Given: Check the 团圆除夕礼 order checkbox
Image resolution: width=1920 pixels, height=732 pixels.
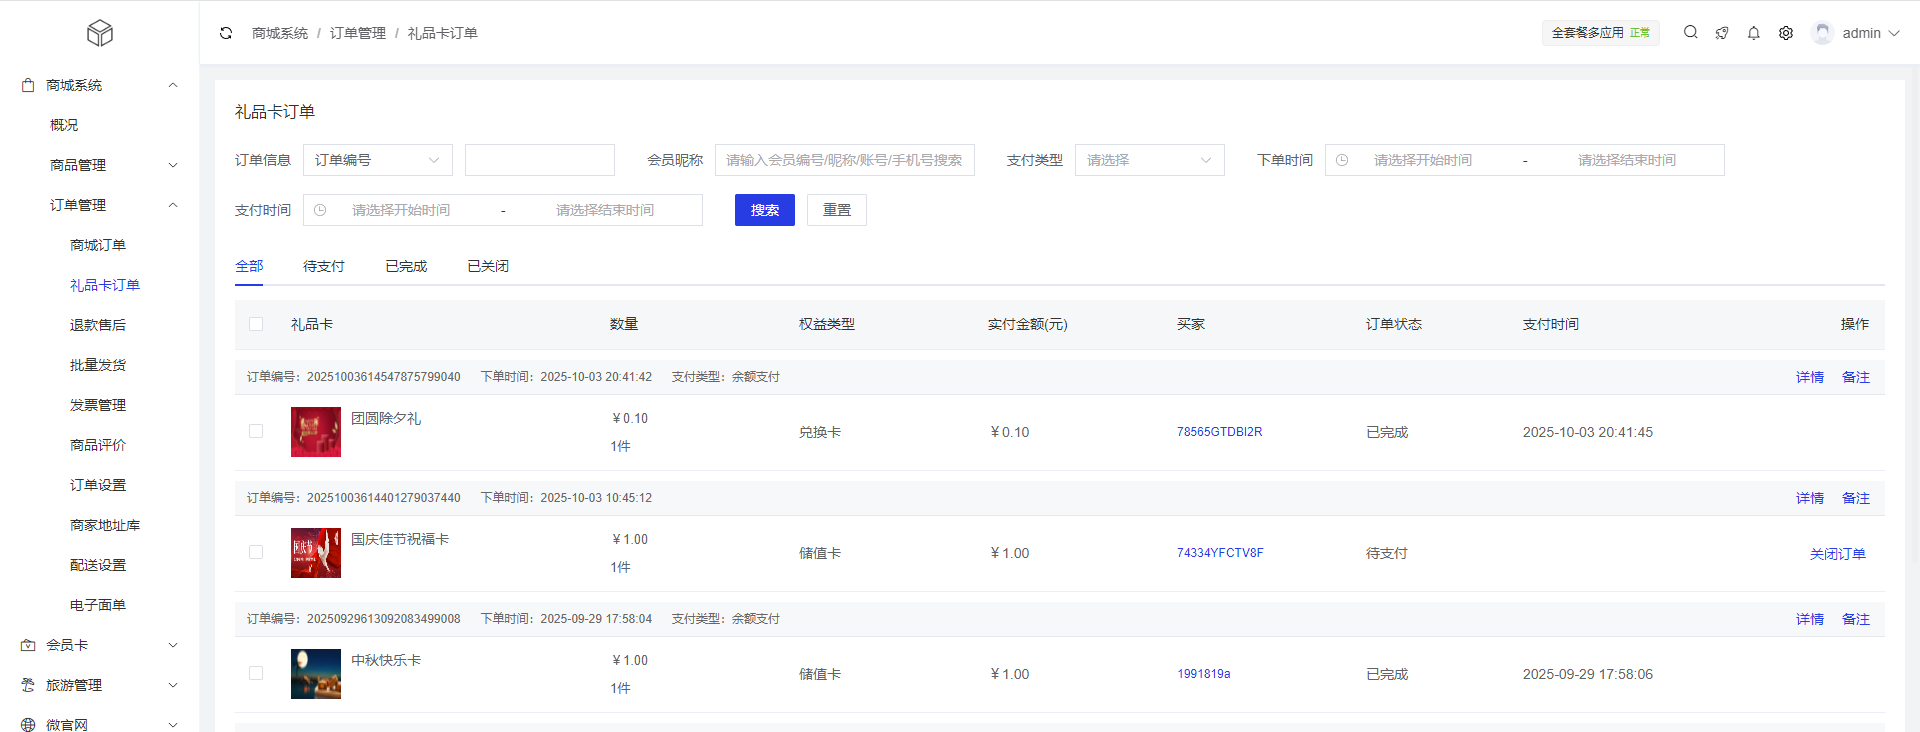Looking at the screenshot, I should (x=256, y=431).
